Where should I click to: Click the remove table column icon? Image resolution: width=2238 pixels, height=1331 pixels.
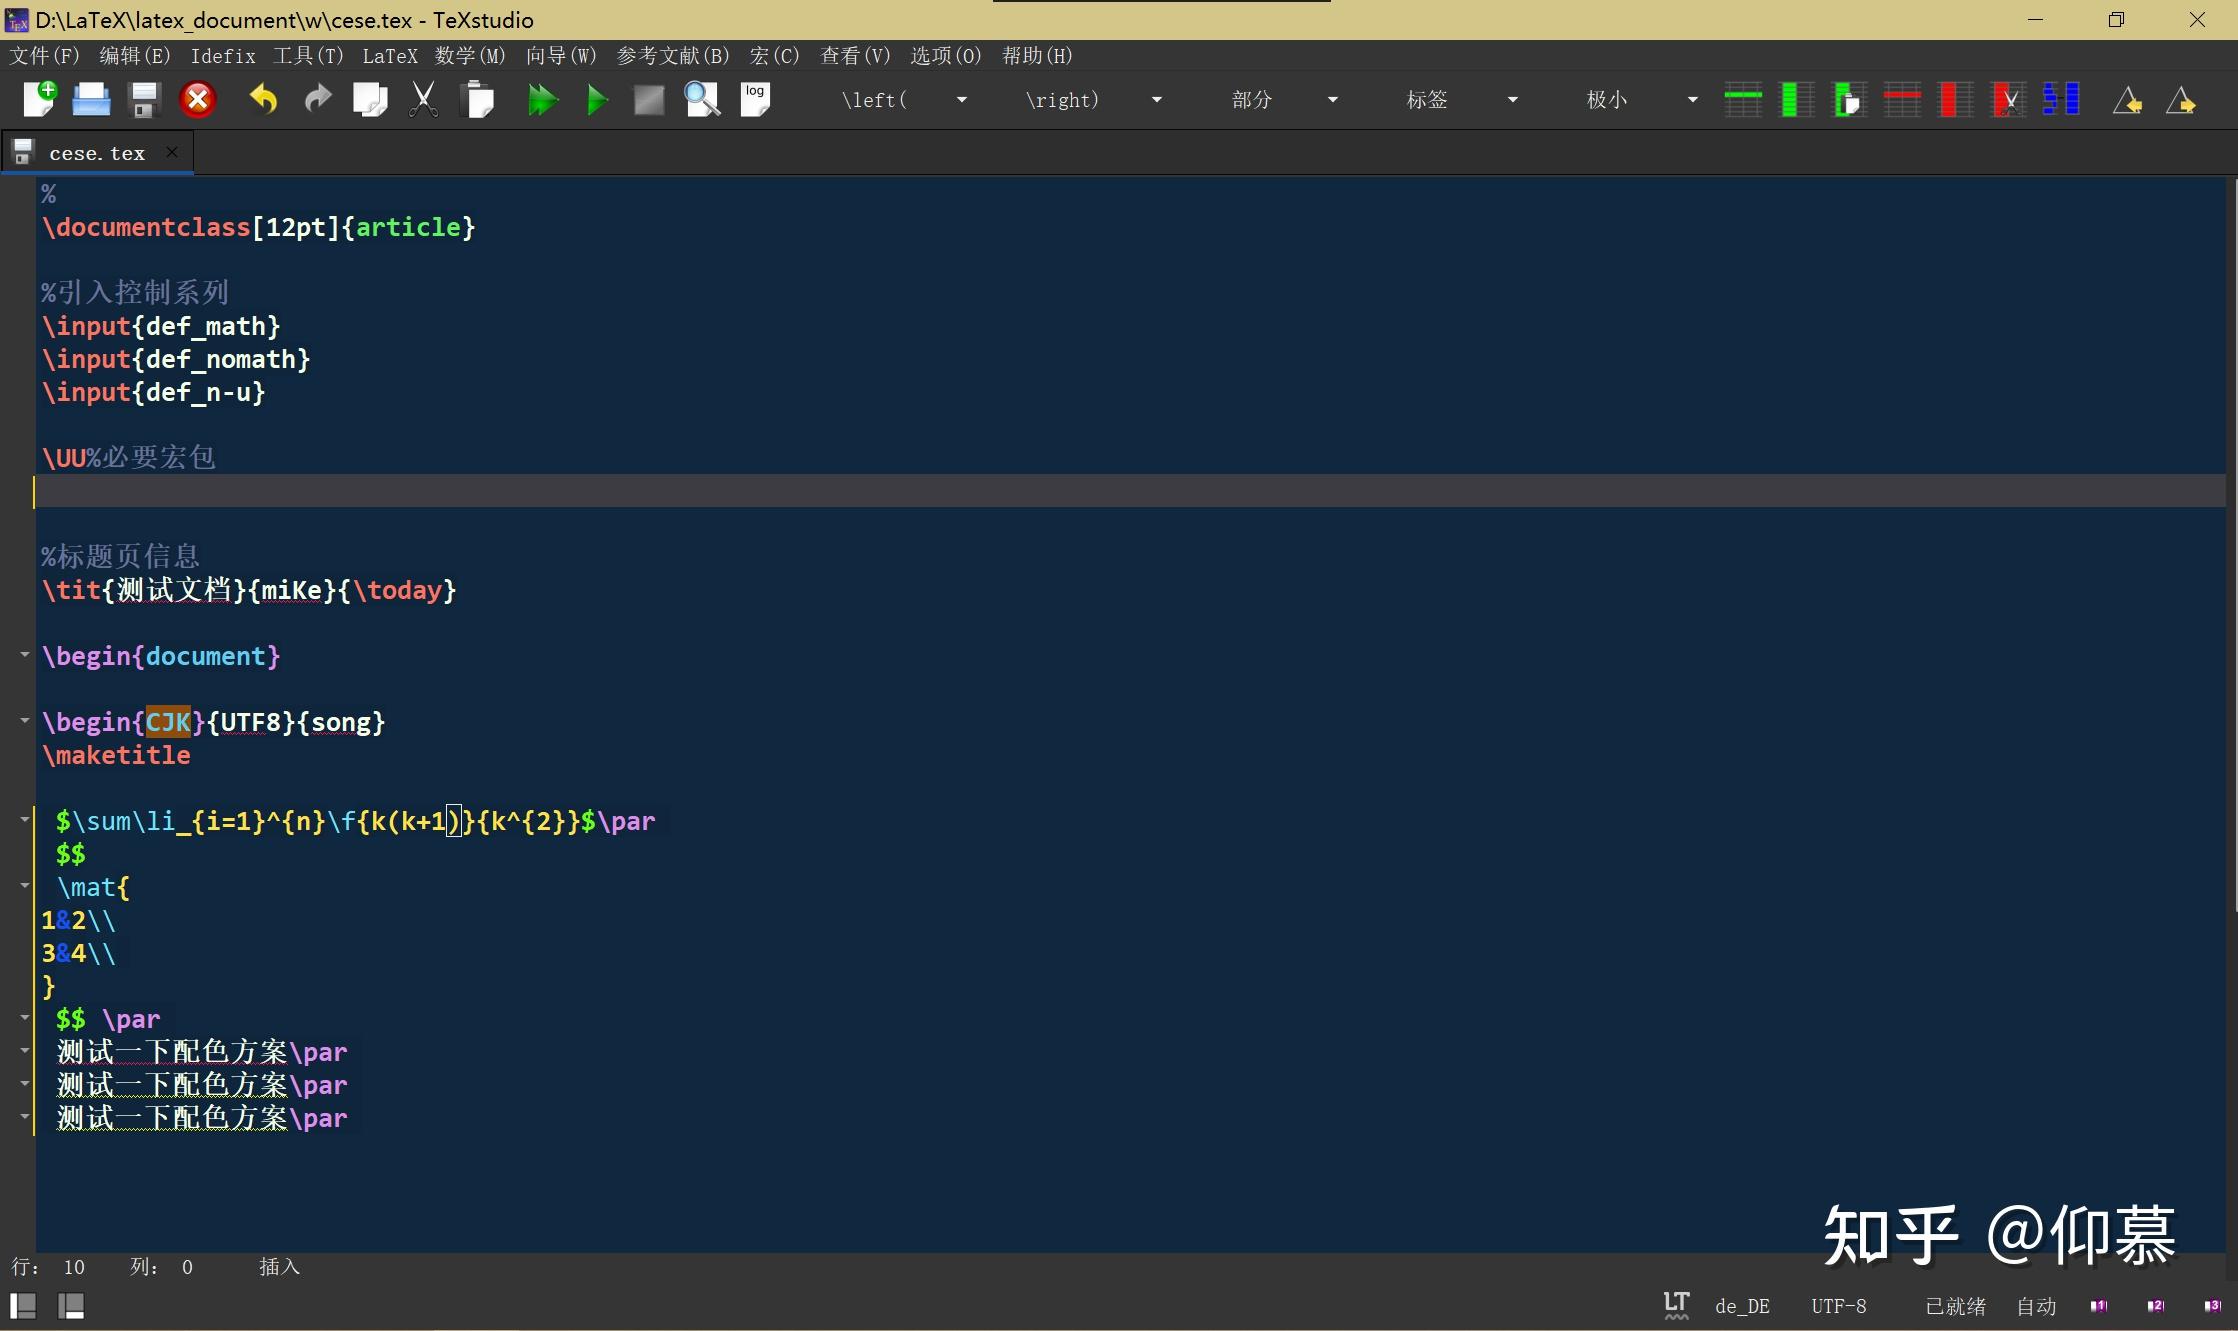[x=1955, y=99]
